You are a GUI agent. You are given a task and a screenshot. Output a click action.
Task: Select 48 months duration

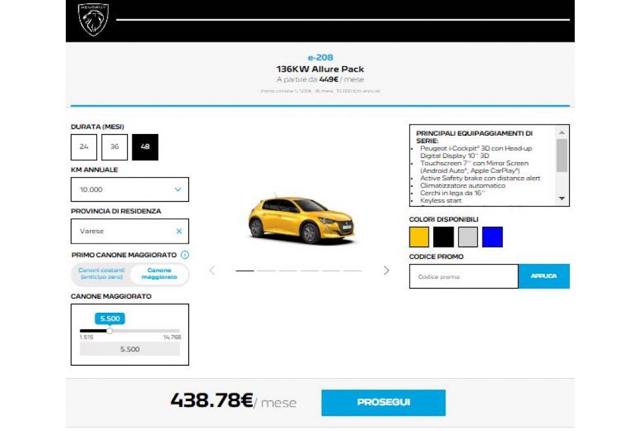[x=145, y=147]
